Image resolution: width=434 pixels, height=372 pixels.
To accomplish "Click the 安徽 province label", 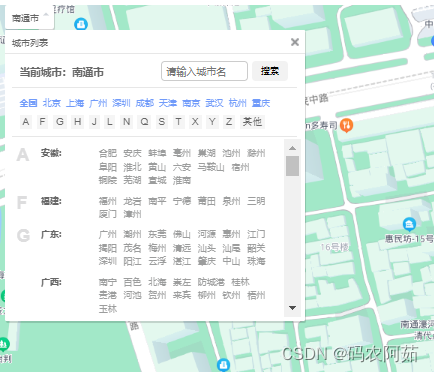I will [51, 153].
